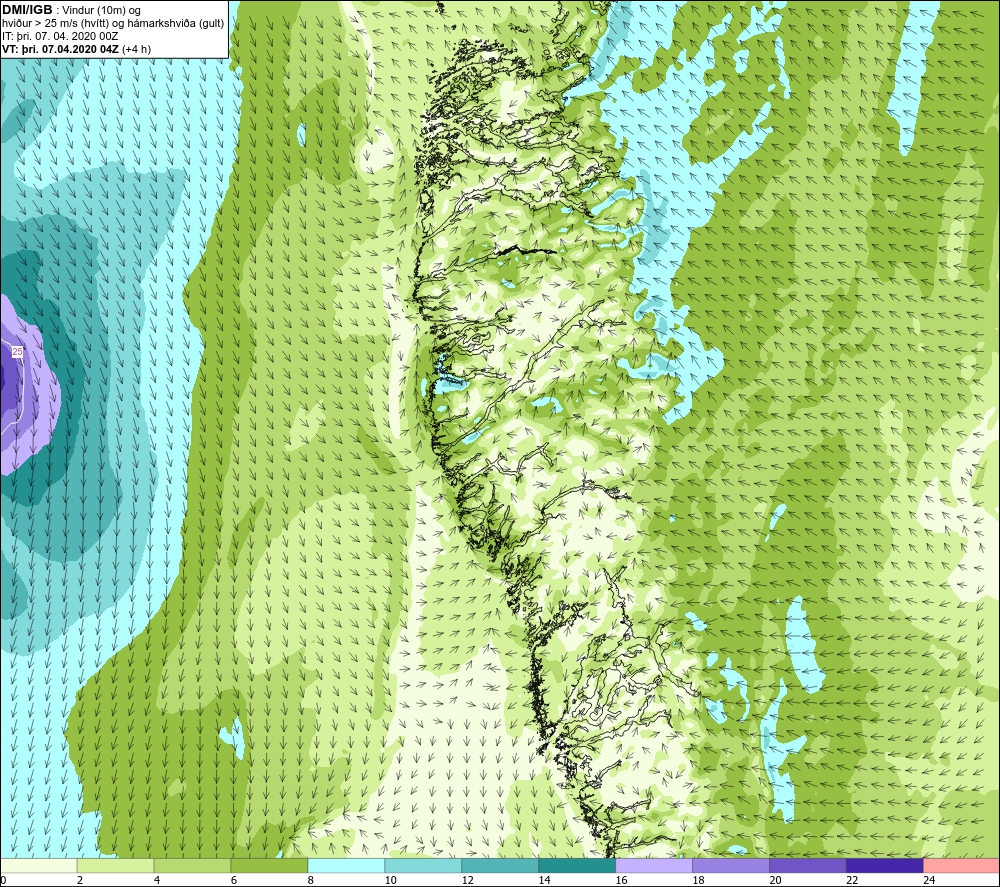Click the 'DMI/IGB' title text
This screenshot has height=887, width=1000.
(x=27, y=10)
